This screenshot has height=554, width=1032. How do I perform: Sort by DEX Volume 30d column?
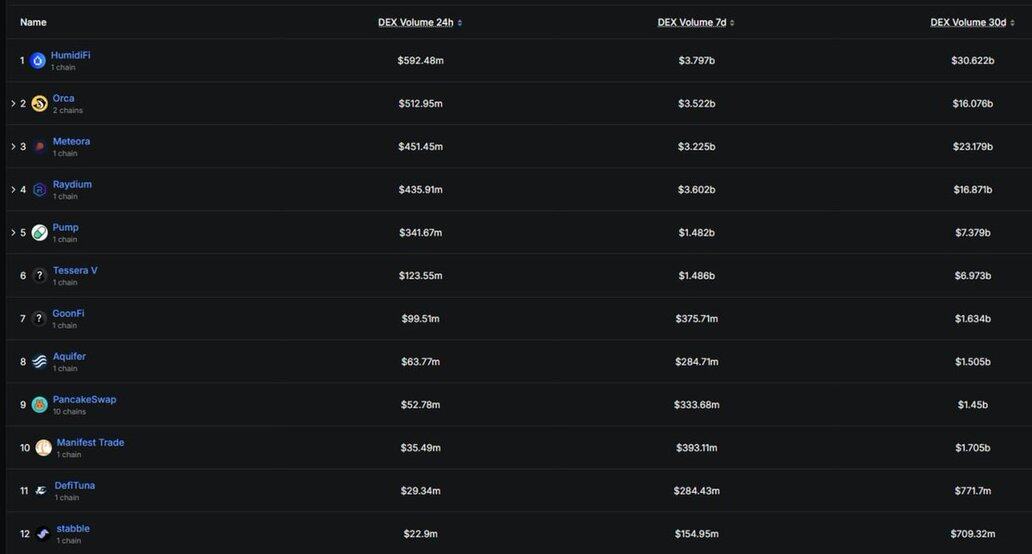[x=971, y=22]
